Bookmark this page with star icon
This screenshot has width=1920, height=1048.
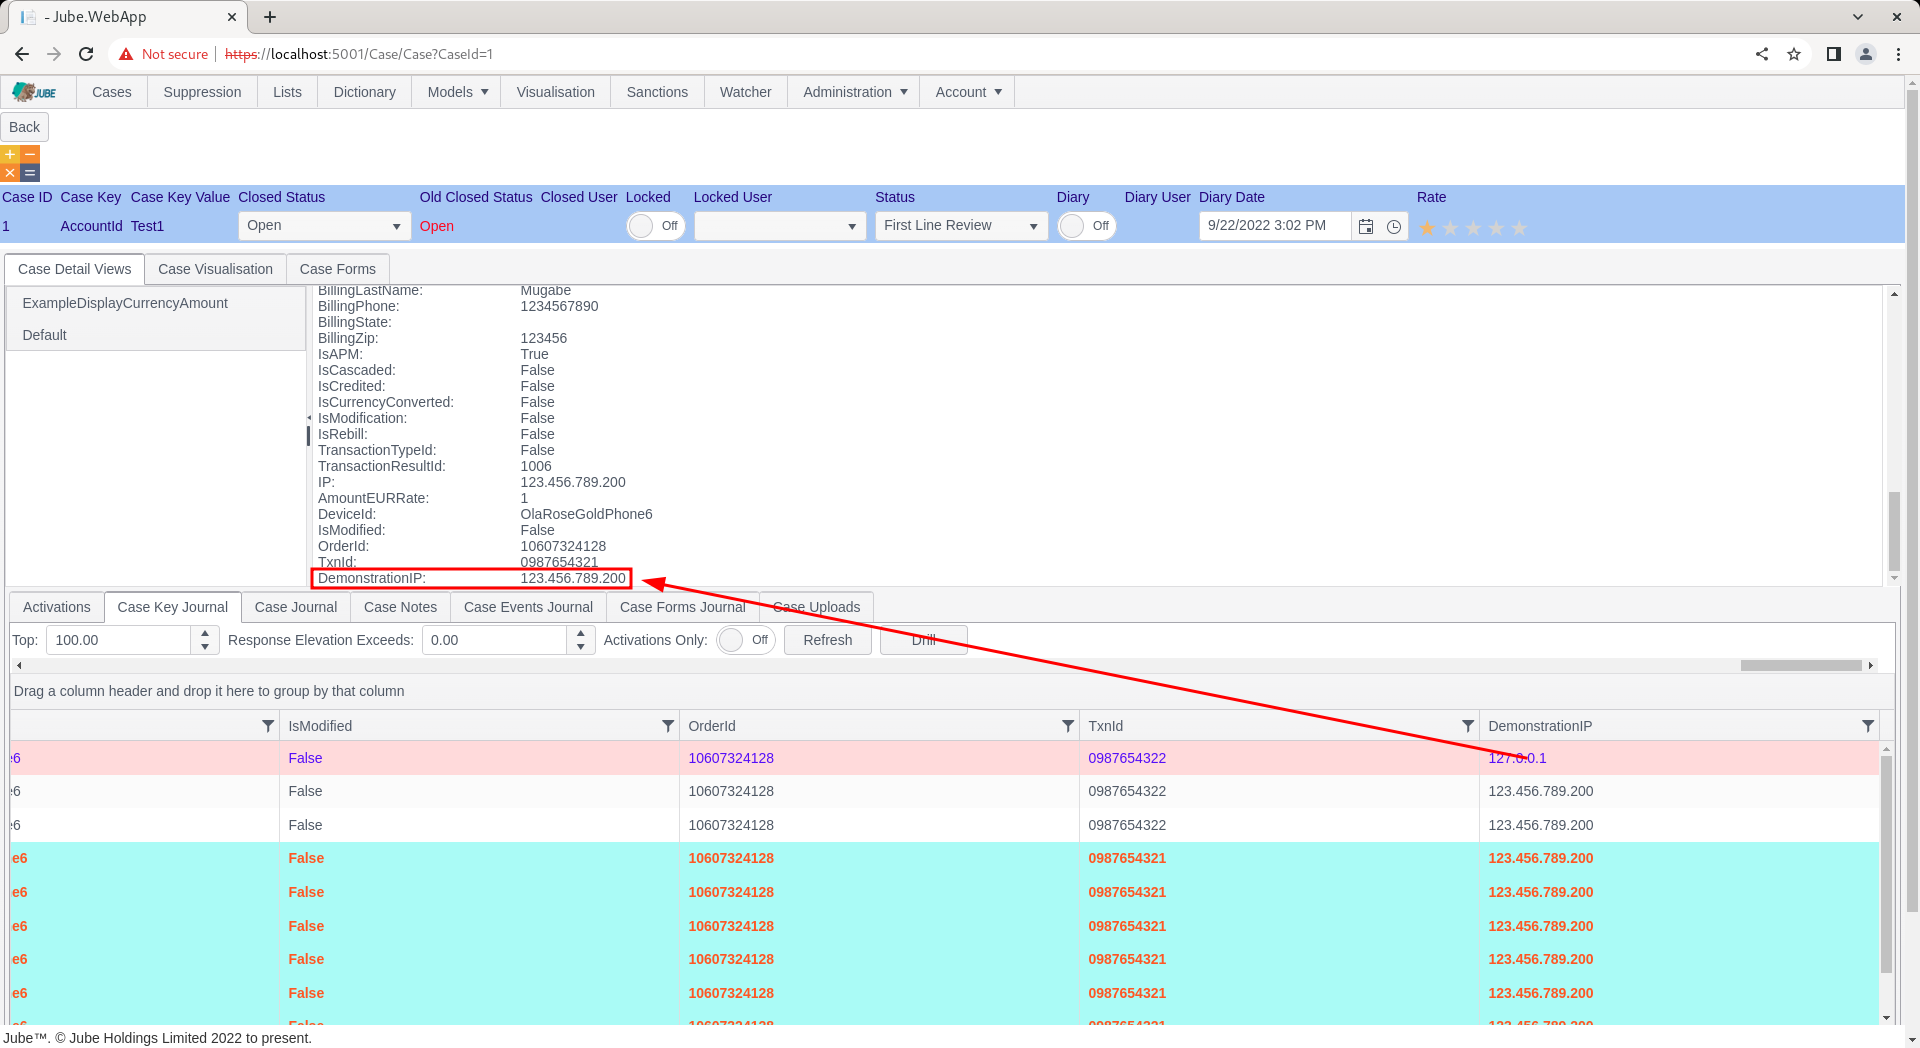coord(1794,54)
